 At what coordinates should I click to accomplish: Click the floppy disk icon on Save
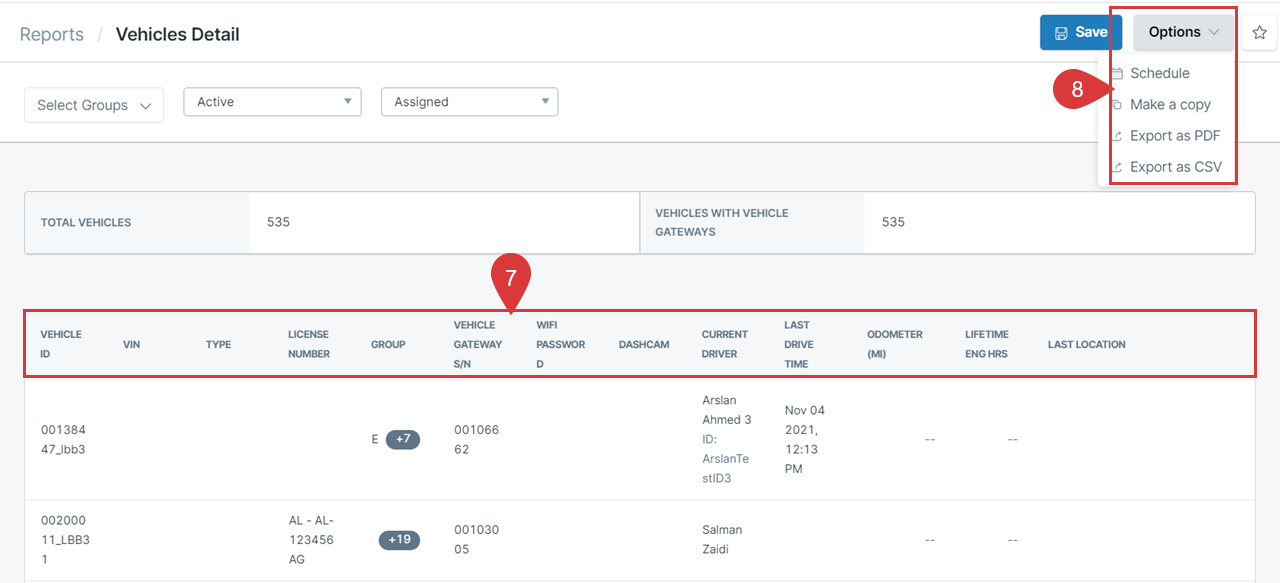[x=1061, y=33]
